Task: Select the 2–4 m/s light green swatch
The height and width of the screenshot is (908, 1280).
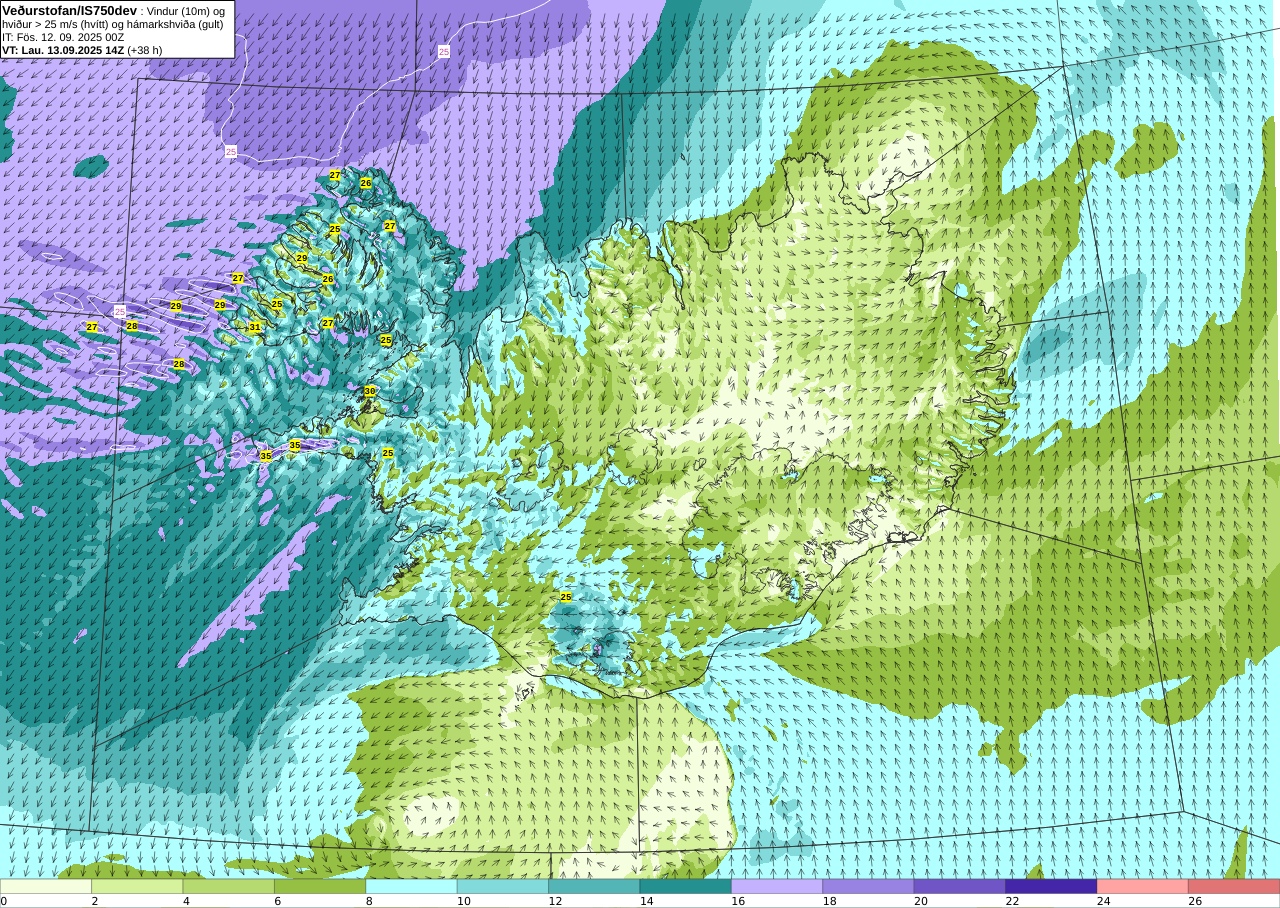Action: (x=137, y=886)
